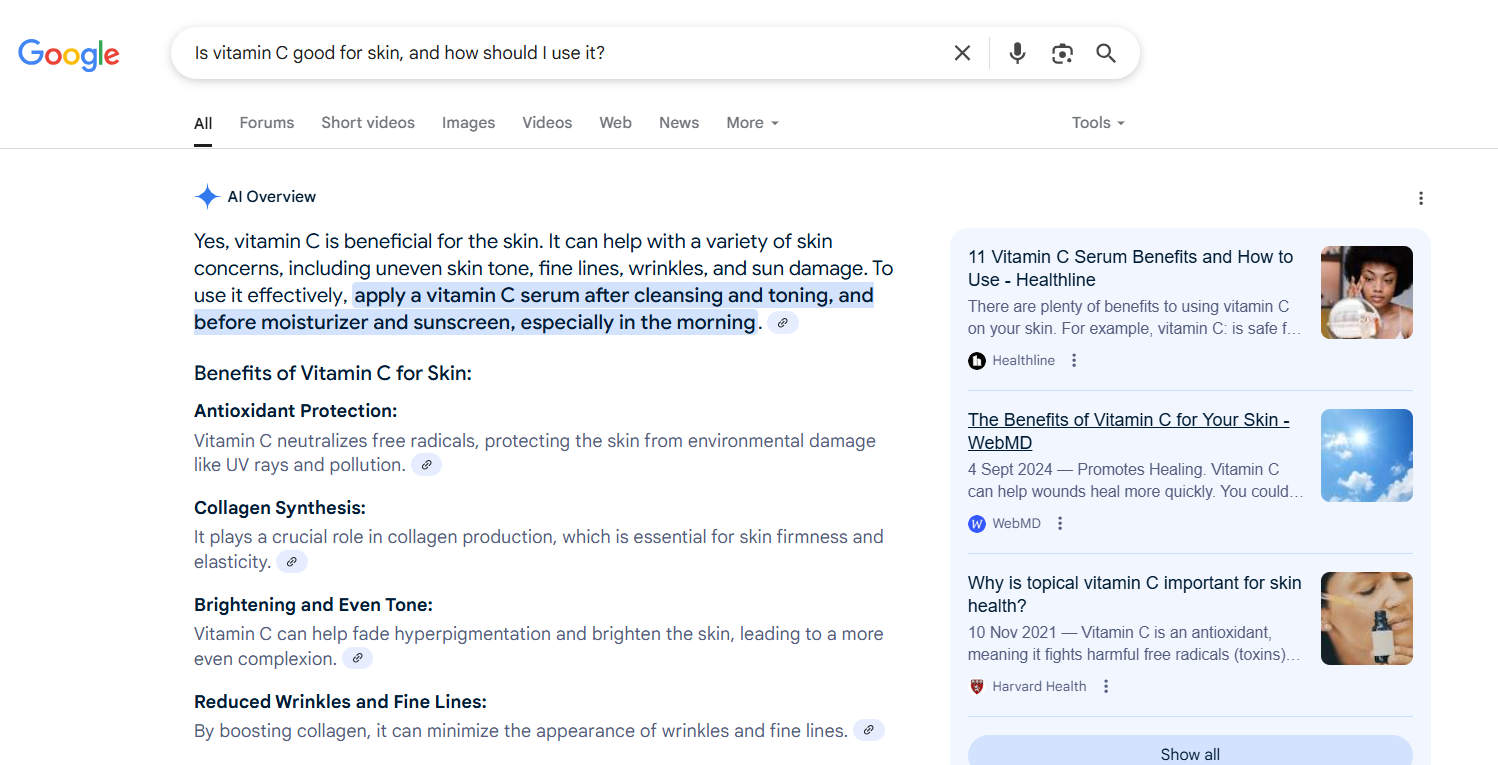Activate voice search via the microphone icon

[x=1017, y=52]
